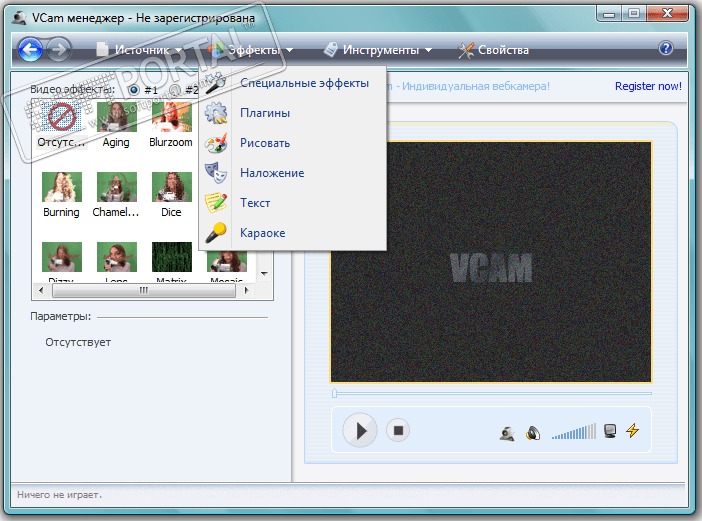Apply the Matrix effect thumbnail
The image size is (702, 521).
pos(171,262)
